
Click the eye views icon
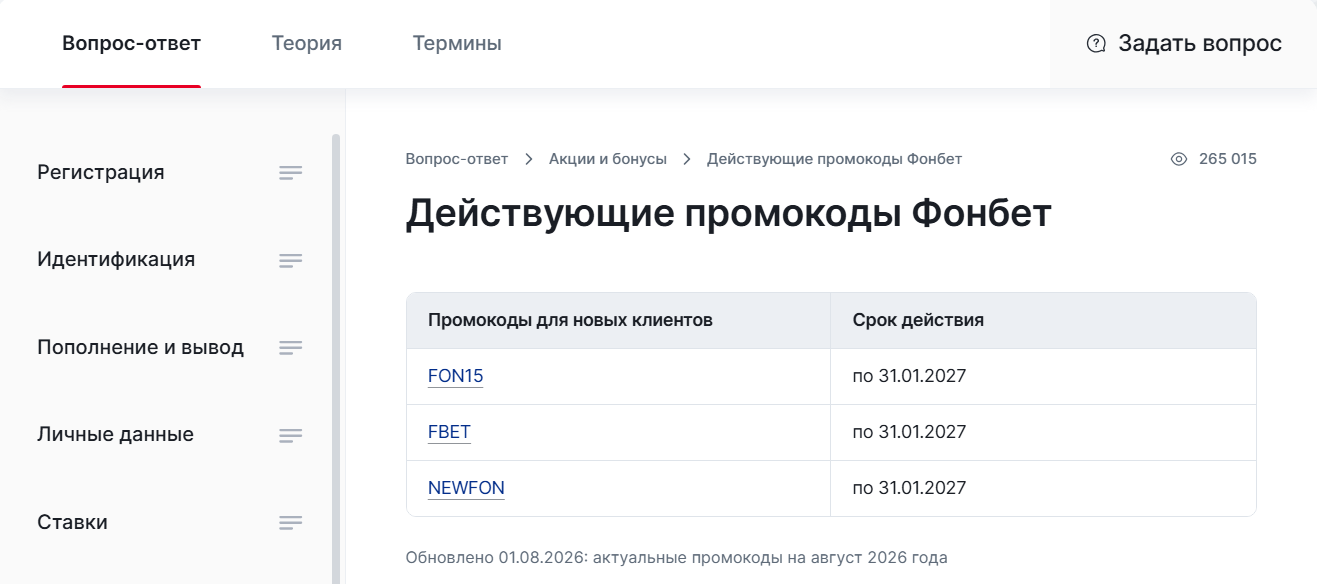(x=1178, y=159)
